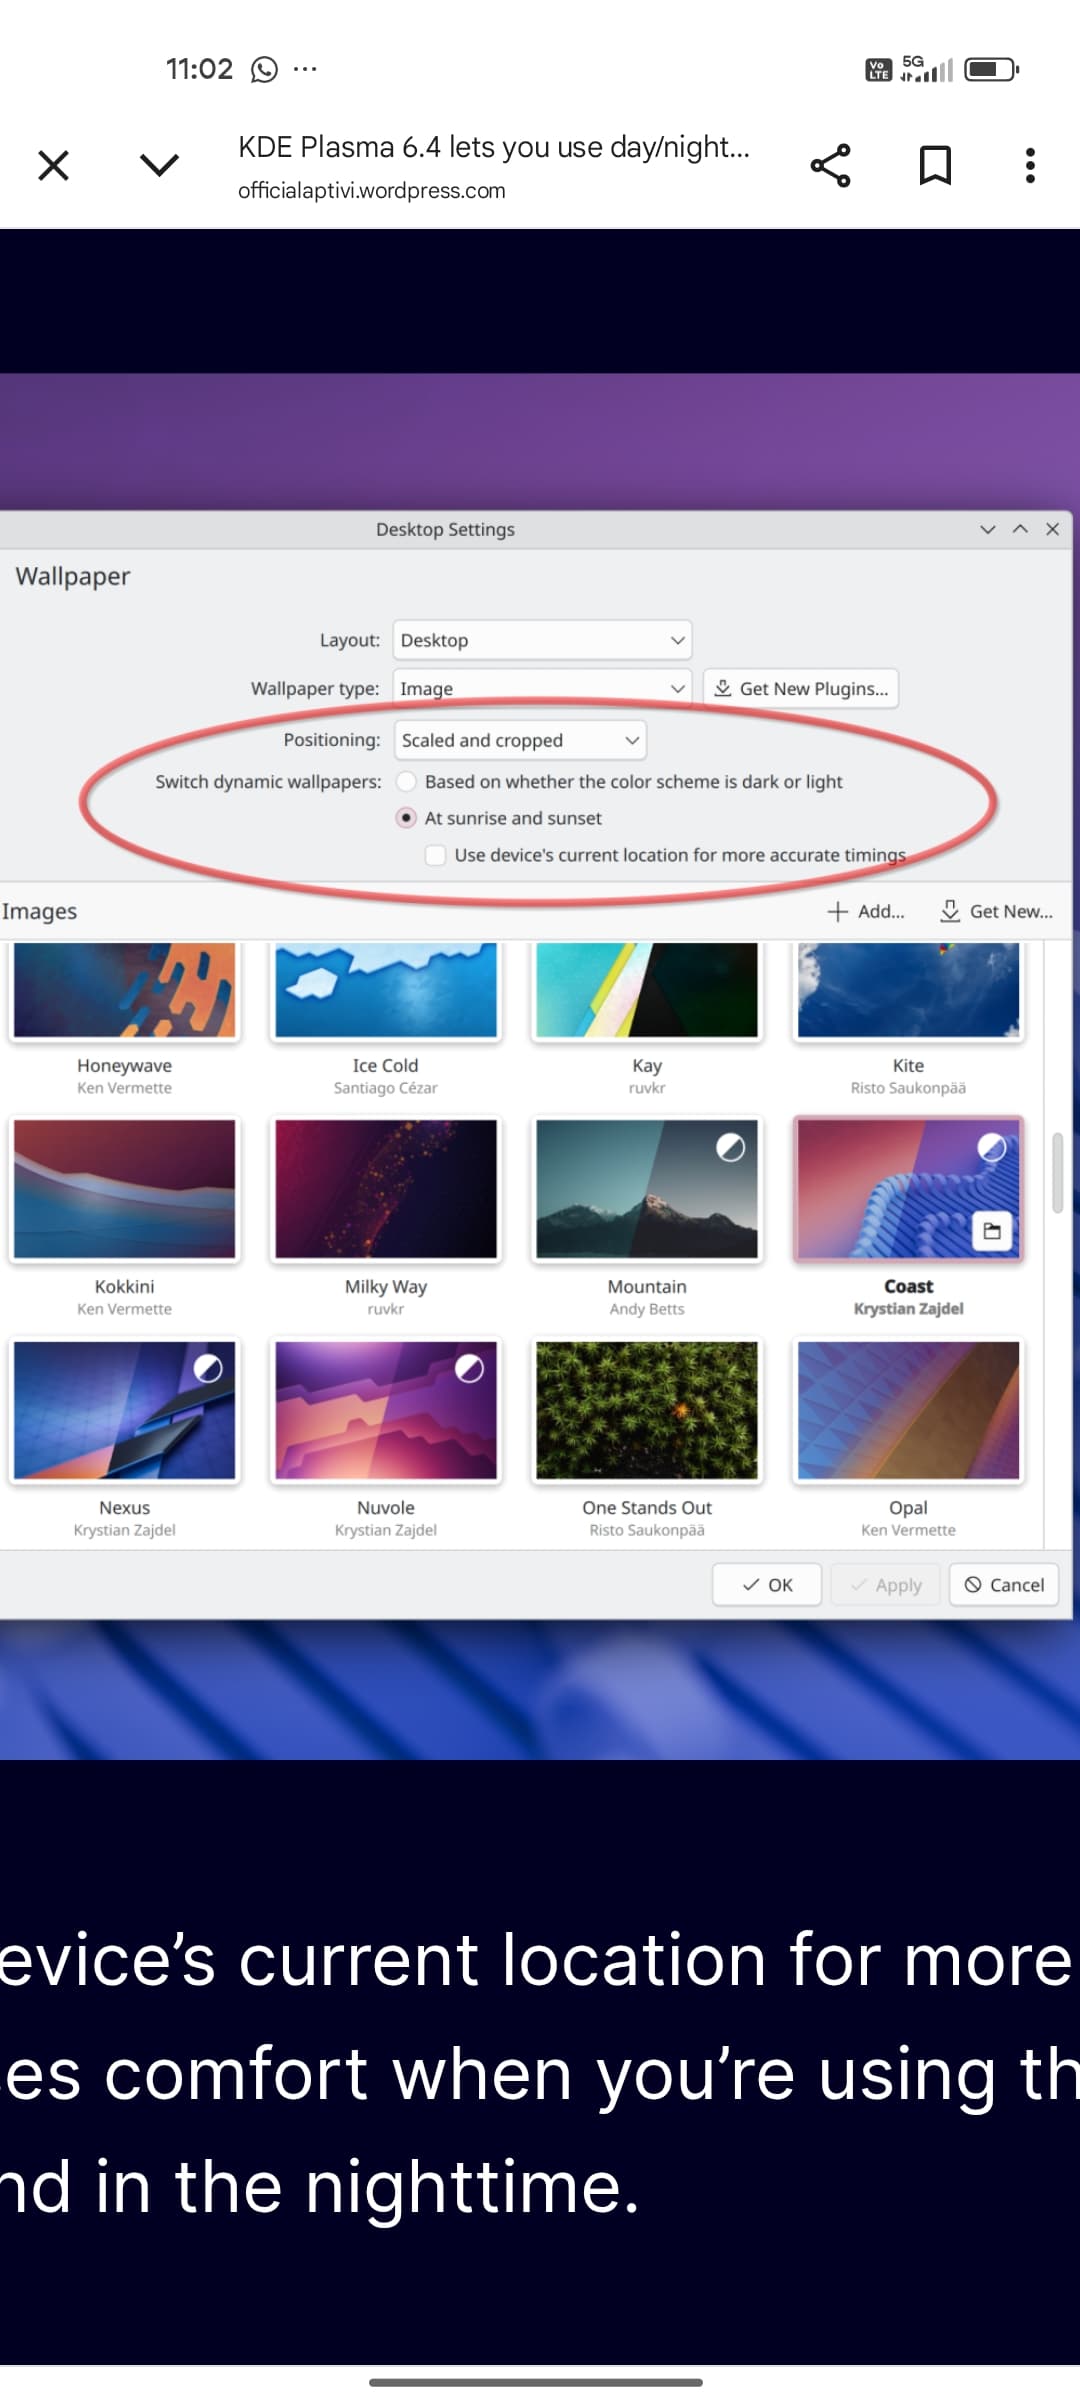Click the Wallpaper heading
This screenshot has height=2400, width=1080.
pos(73,576)
